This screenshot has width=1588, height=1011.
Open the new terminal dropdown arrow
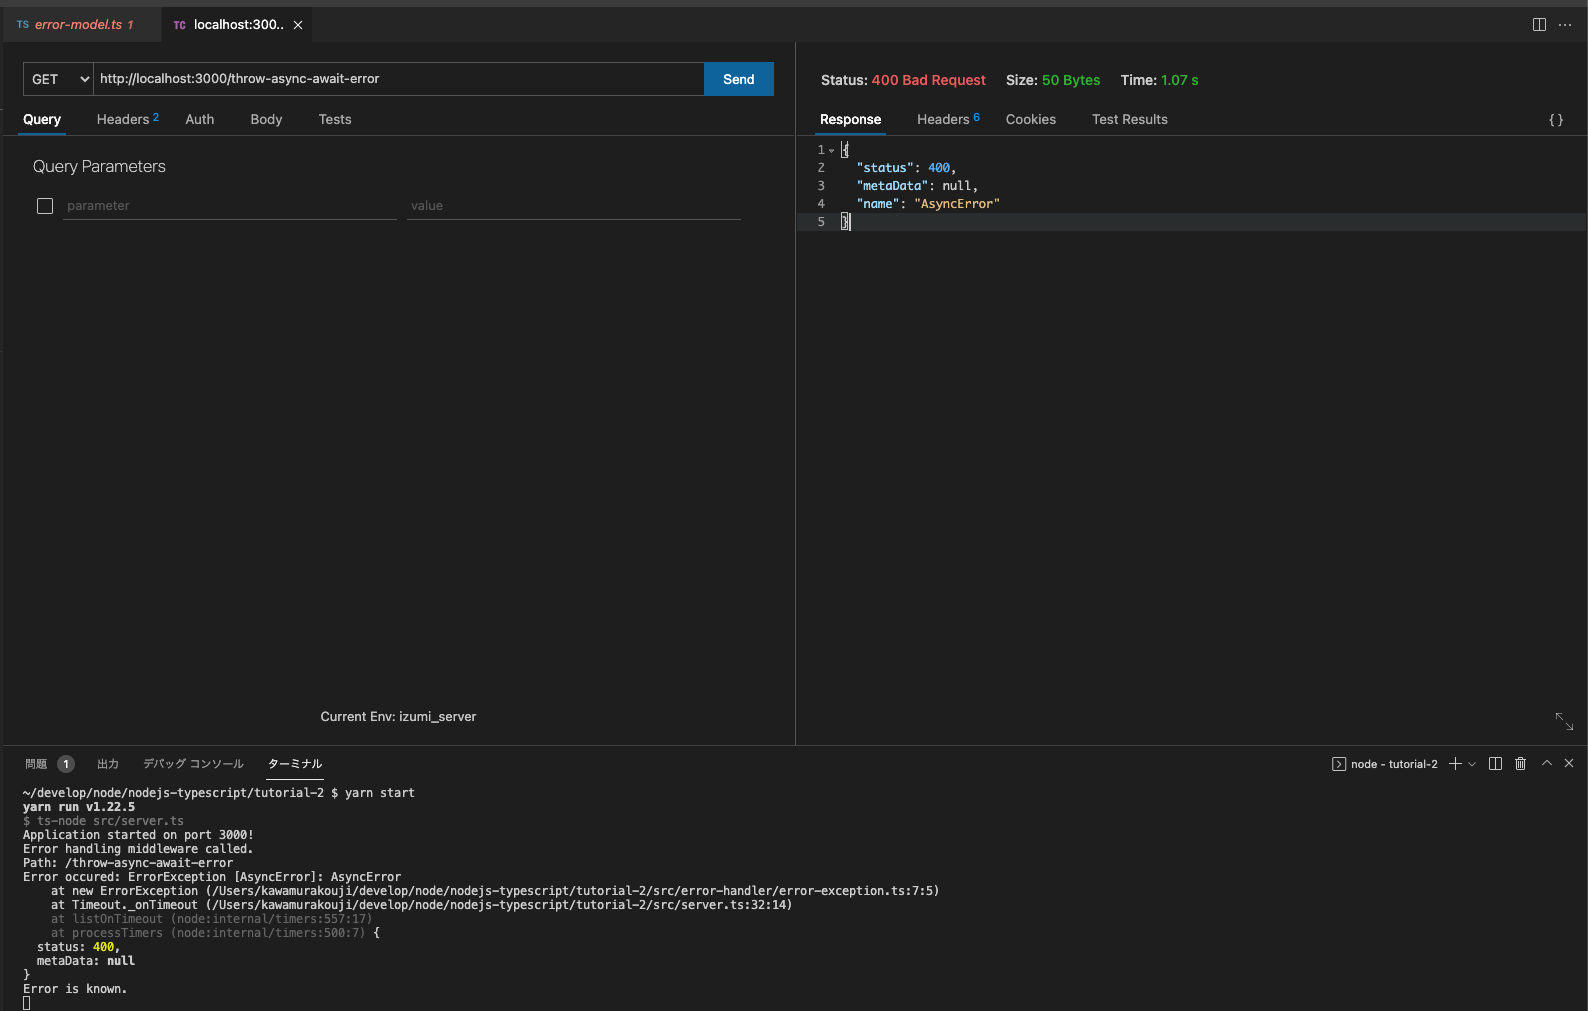click(x=1472, y=764)
